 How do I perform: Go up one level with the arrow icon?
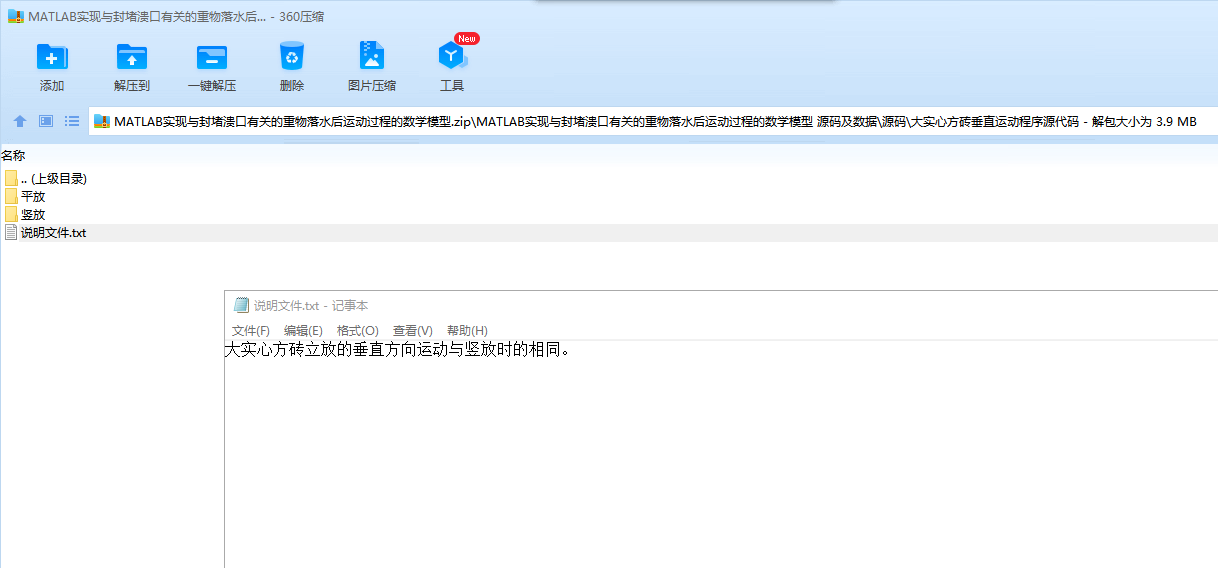pos(19,121)
